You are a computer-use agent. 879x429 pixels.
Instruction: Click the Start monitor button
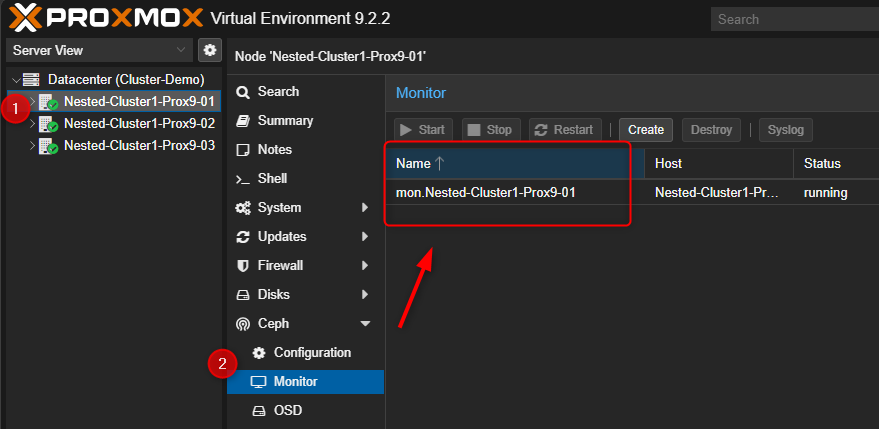click(424, 130)
